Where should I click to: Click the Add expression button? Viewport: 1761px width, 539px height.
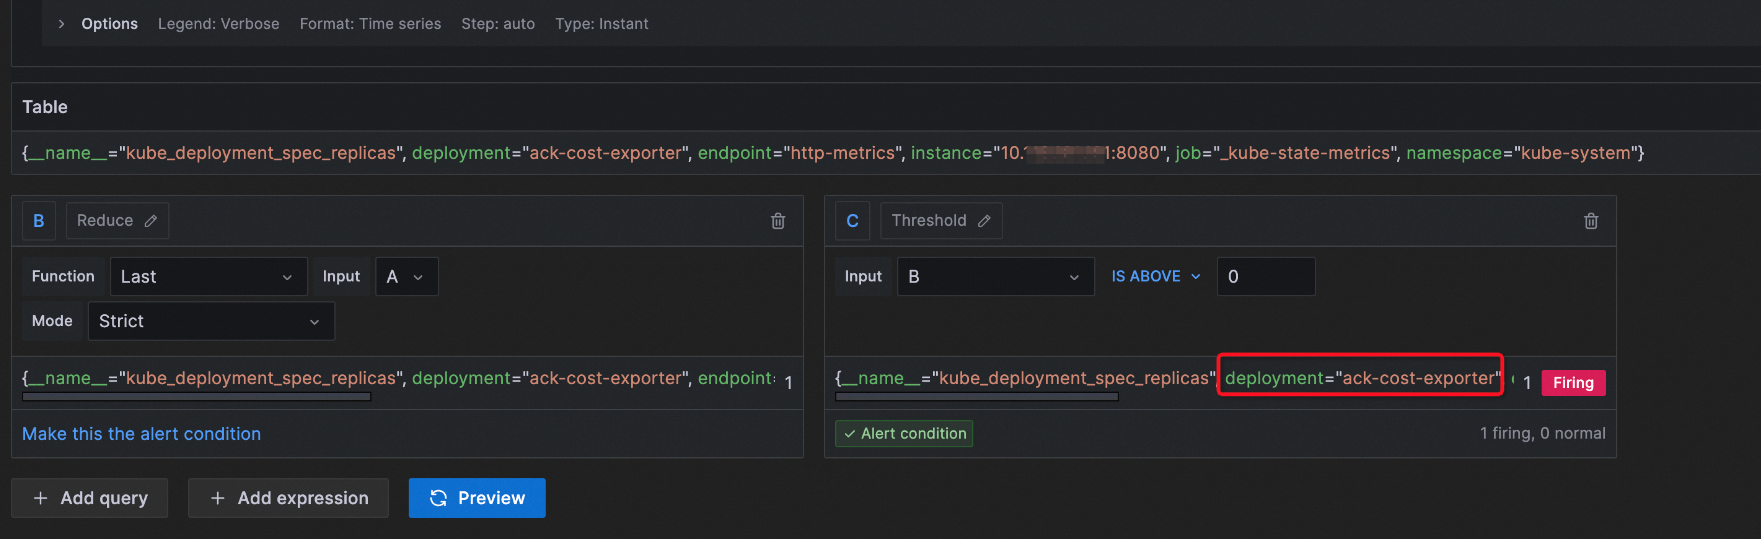tap(288, 498)
